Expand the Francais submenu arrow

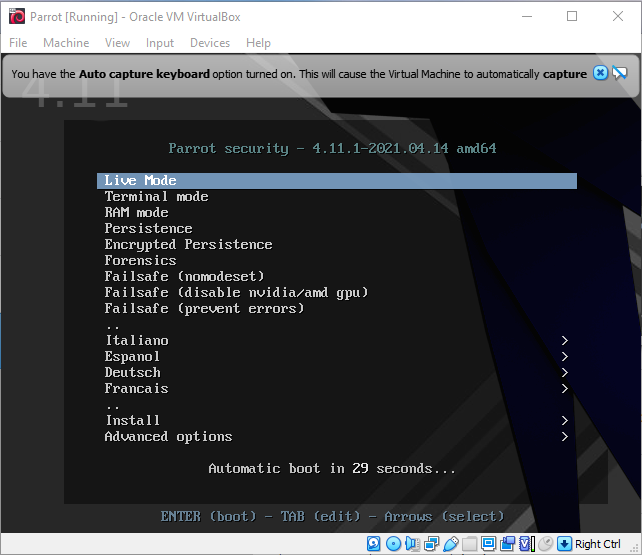565,388
